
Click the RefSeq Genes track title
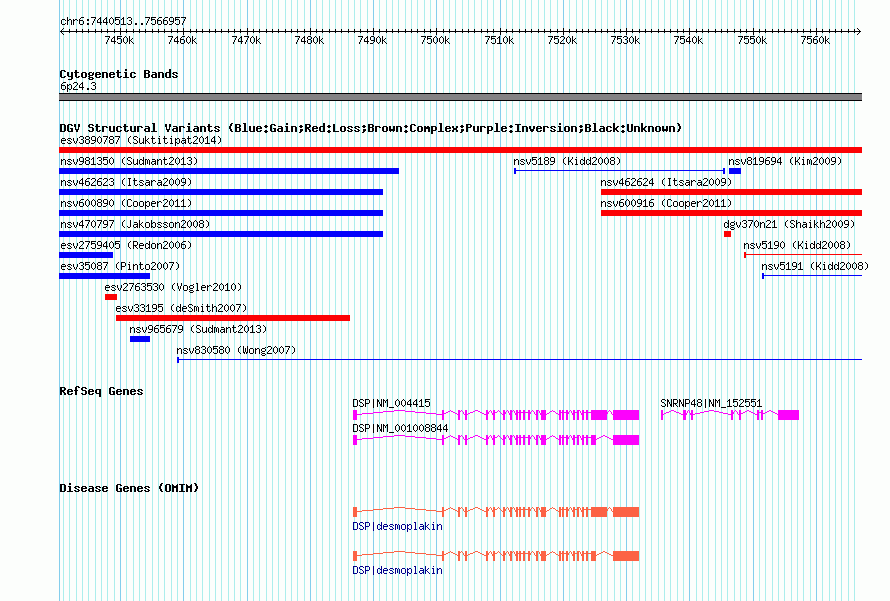[101, 391]
